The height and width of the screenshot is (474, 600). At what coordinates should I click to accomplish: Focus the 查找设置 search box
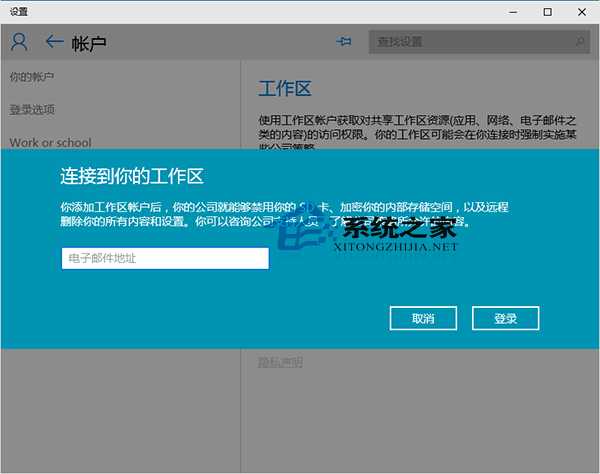[x=479, y=41]
